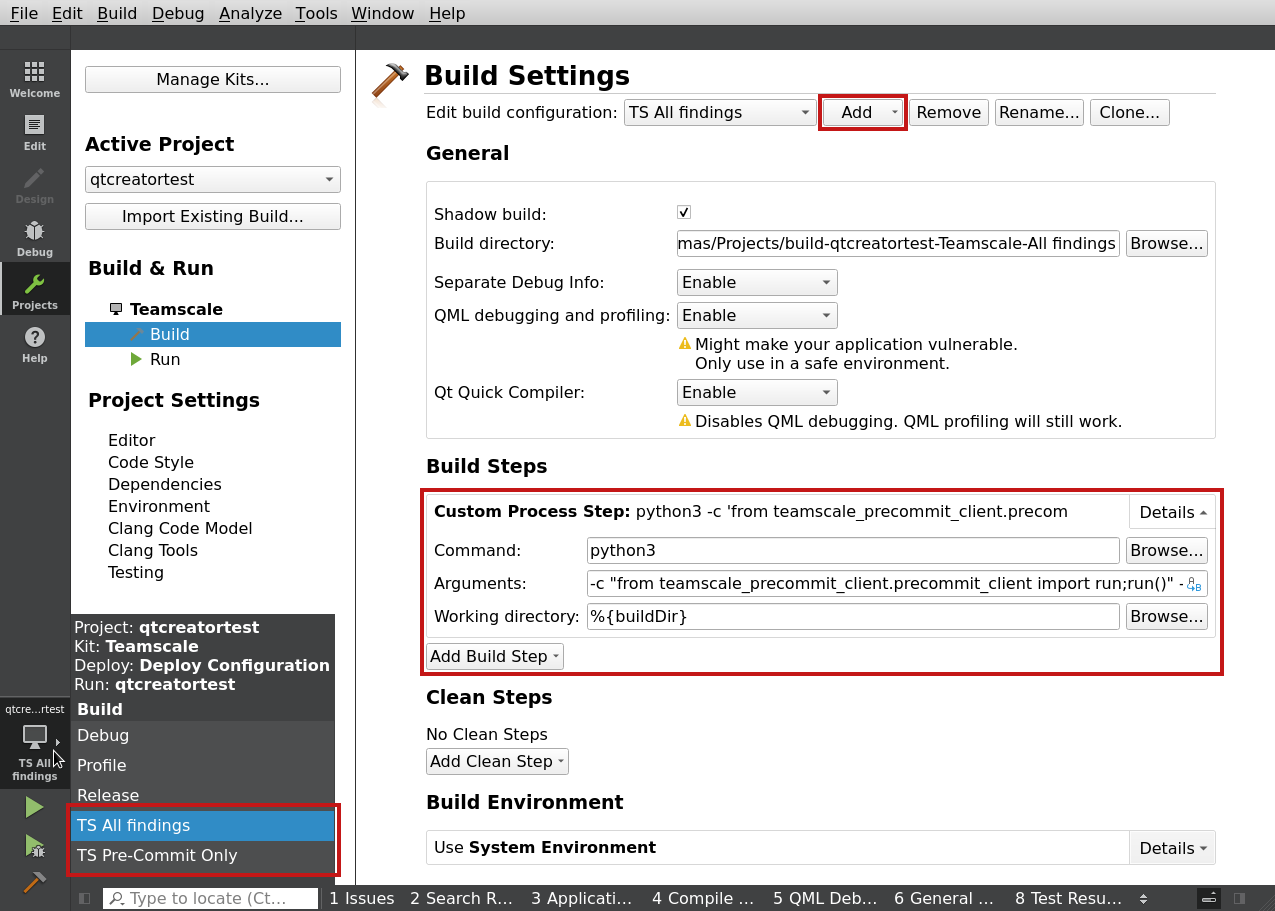1275x911 pixels.
Task: Browse for the Working directory
Action: tap(1167, 616)
